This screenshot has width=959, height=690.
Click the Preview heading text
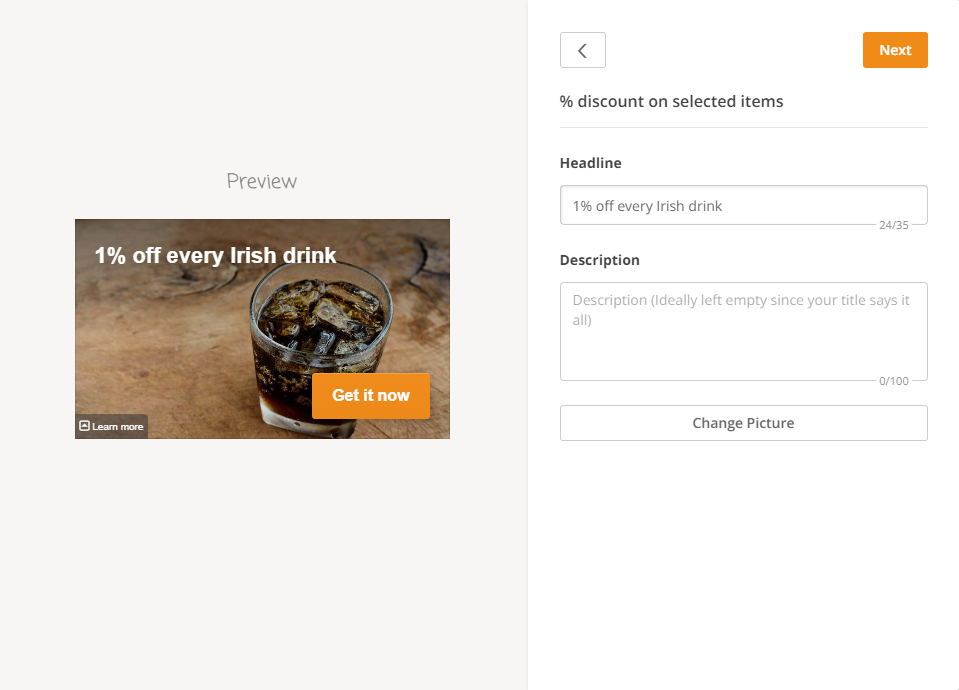tap(261, 181)
